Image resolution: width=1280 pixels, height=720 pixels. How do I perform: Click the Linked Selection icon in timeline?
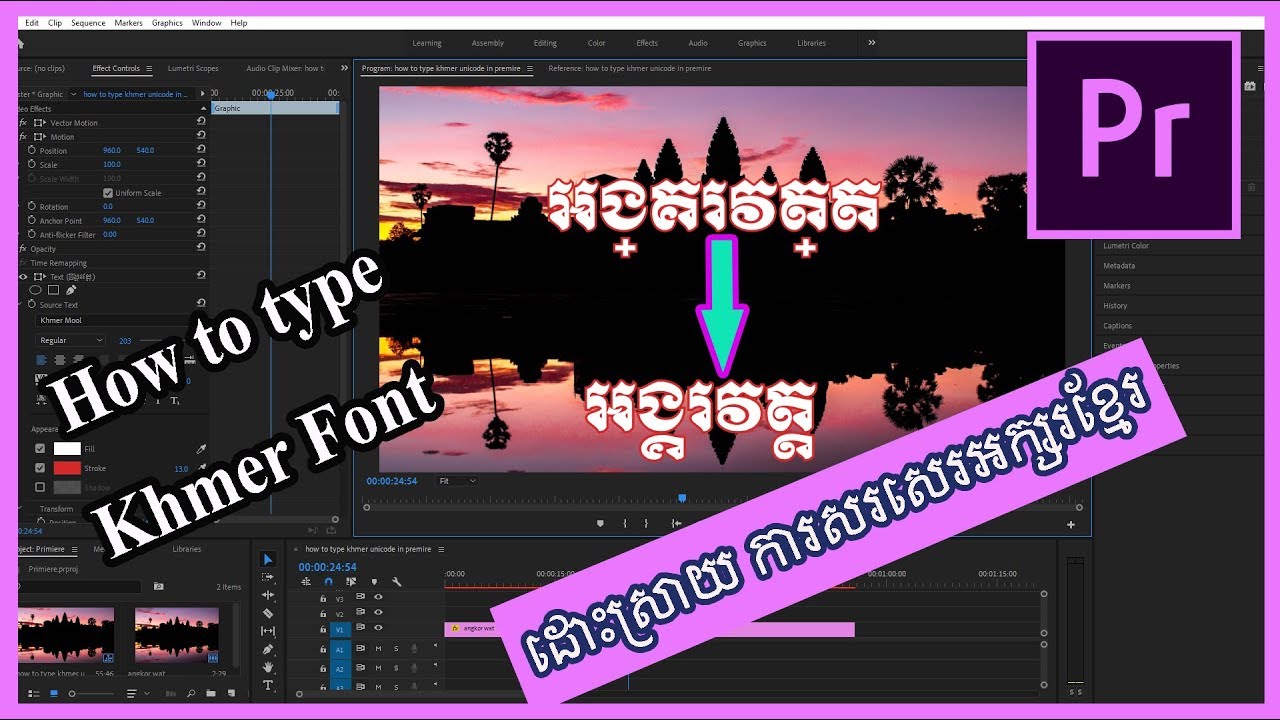(x=351, y=582)
